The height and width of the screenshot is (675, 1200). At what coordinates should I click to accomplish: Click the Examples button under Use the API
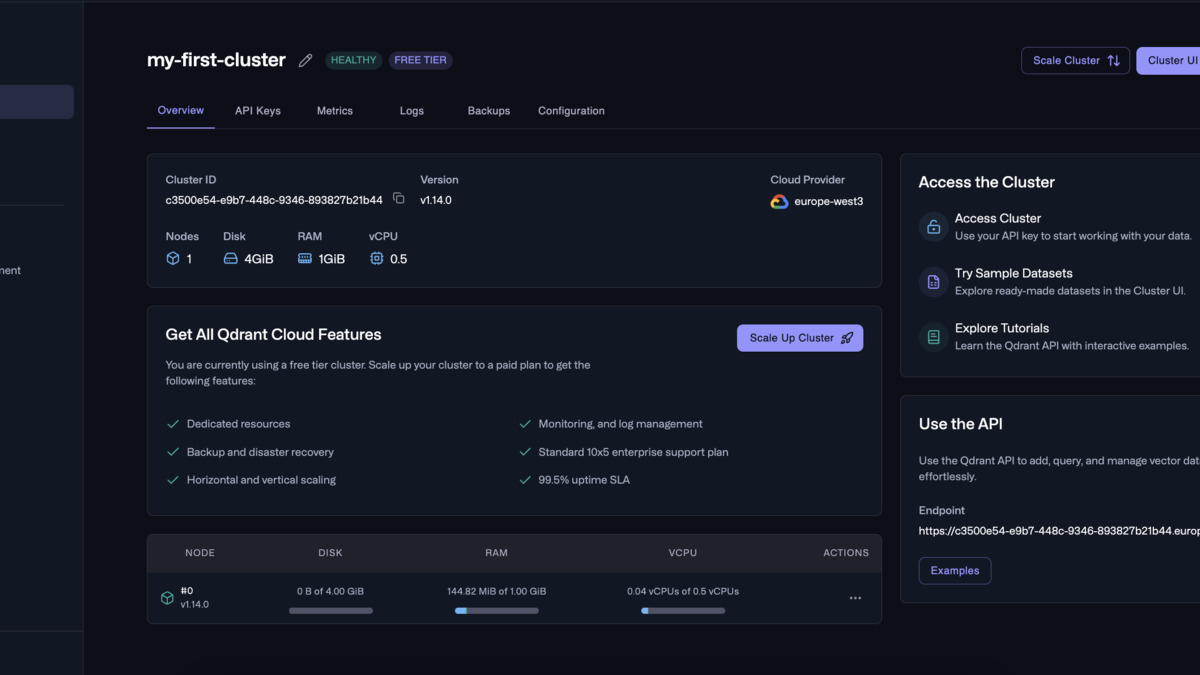[954, 570]
